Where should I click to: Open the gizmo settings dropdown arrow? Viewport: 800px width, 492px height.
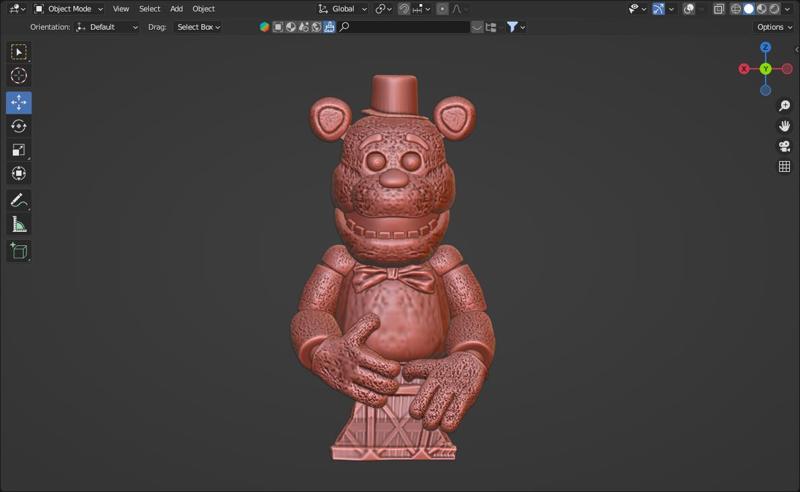(671, 9)
